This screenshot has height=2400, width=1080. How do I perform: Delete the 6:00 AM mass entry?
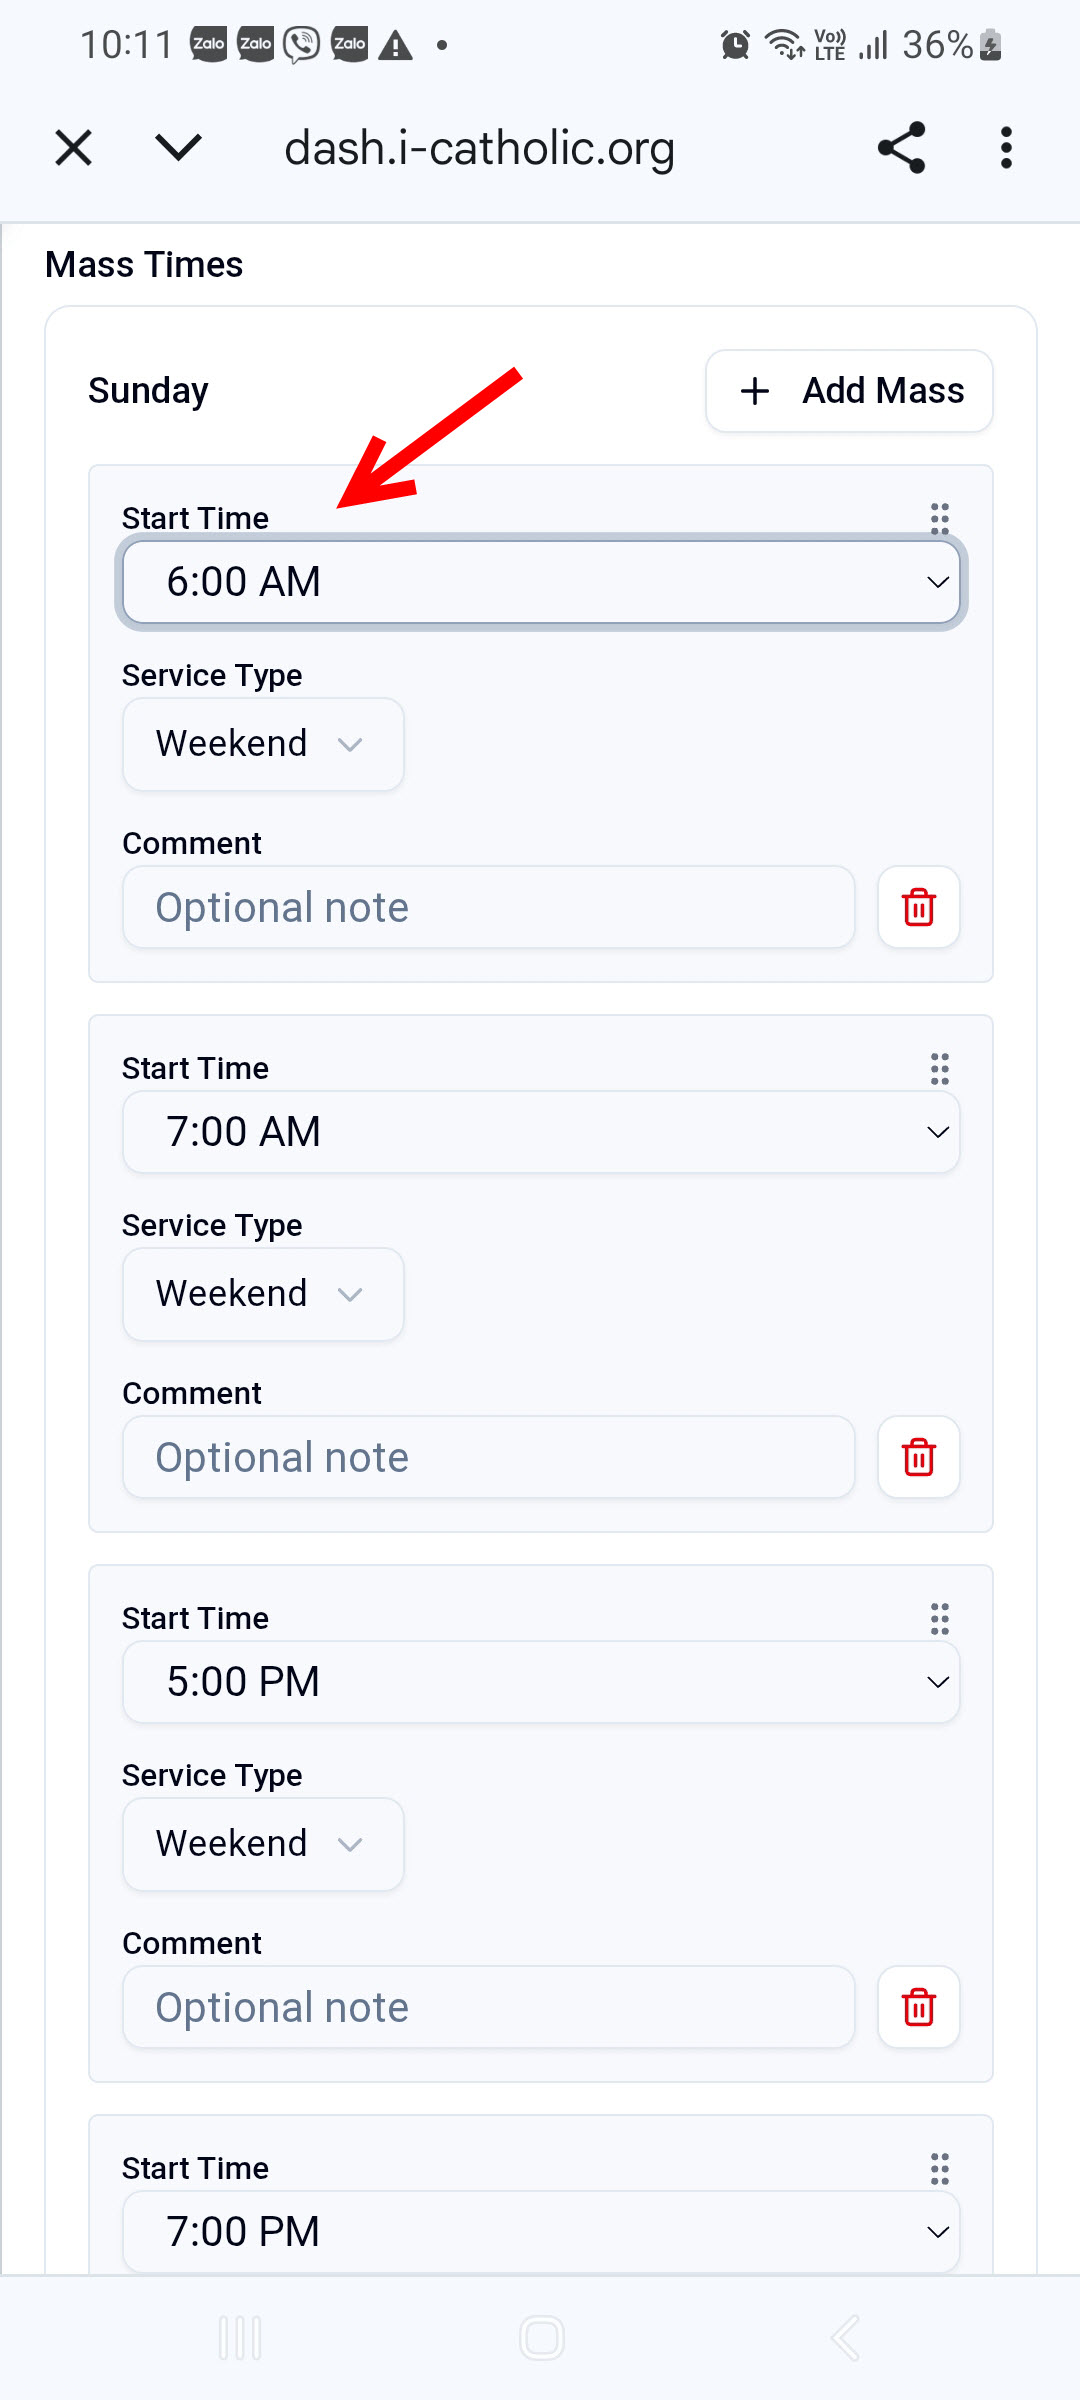click(x=918, y=907)
